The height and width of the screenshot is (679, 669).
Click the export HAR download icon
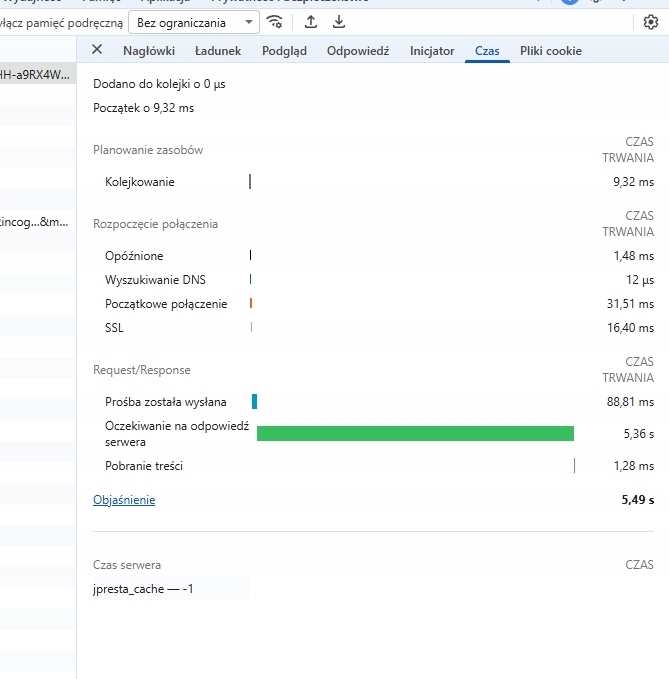tap(339, 22)
